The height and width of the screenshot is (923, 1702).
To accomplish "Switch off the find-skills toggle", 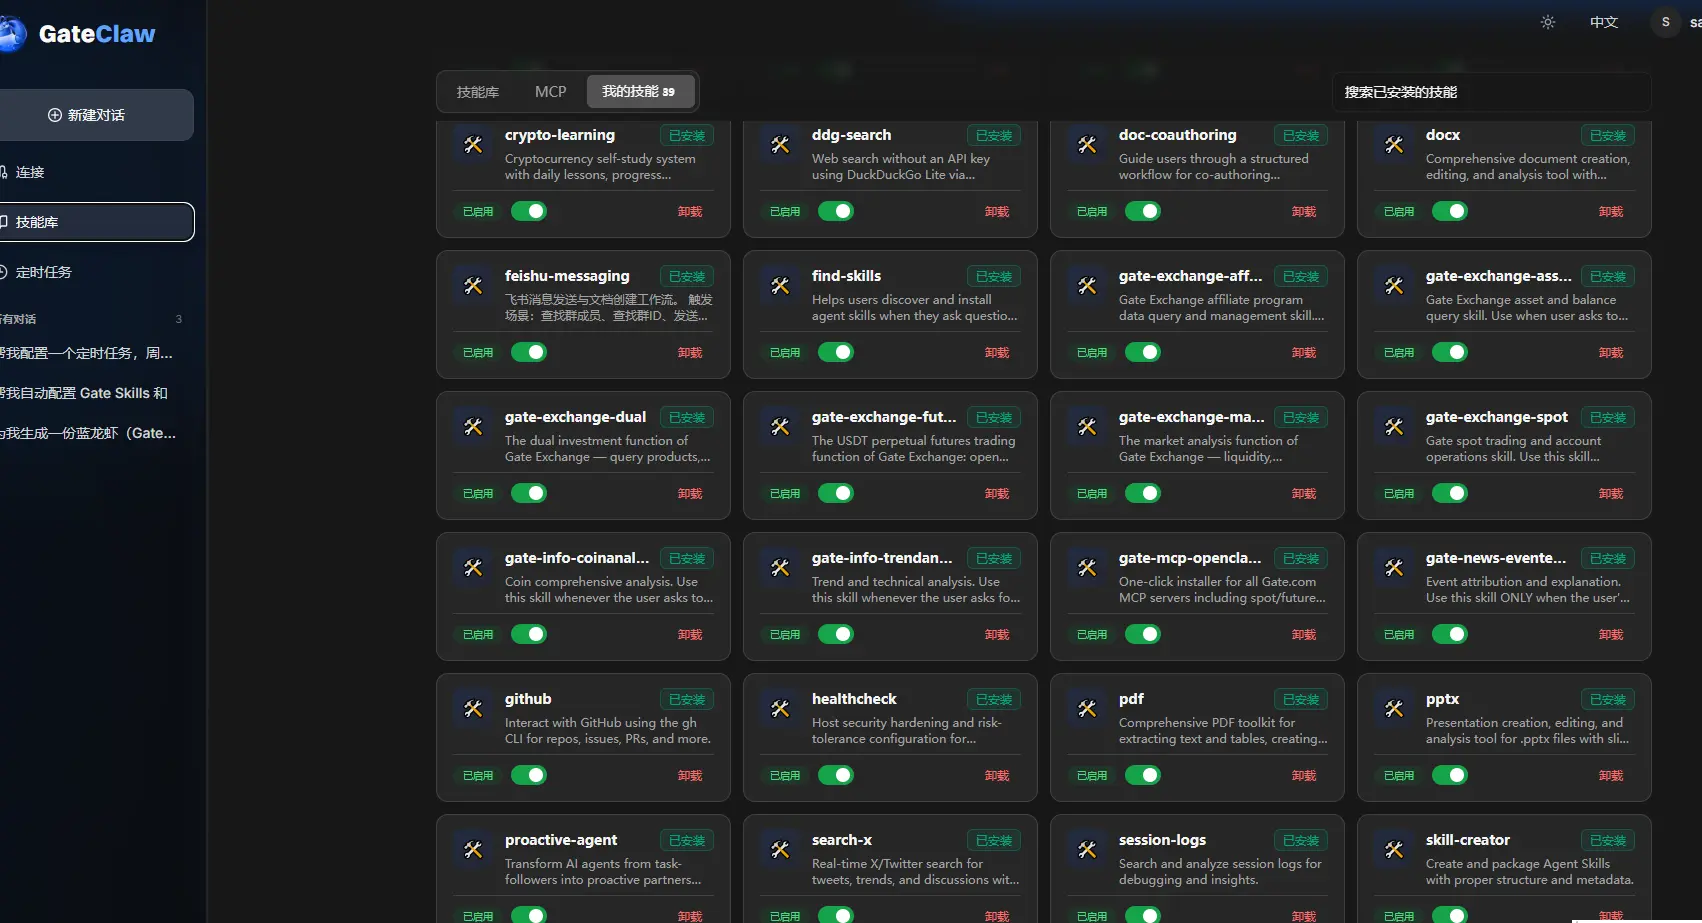I will [x=836, y=352].
